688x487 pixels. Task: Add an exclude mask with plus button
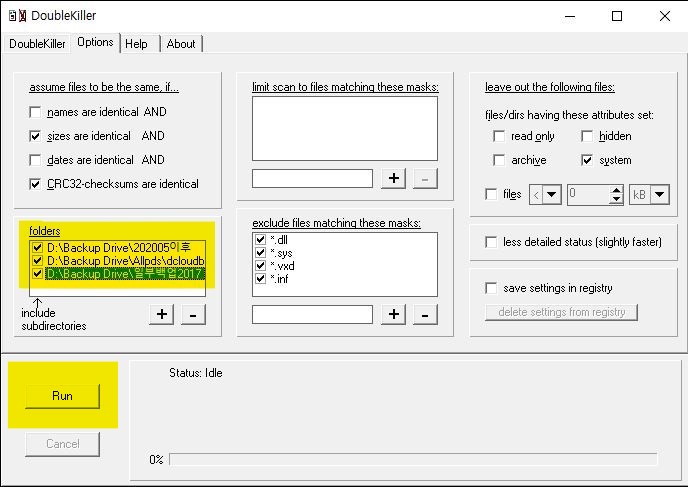(394, 314)
